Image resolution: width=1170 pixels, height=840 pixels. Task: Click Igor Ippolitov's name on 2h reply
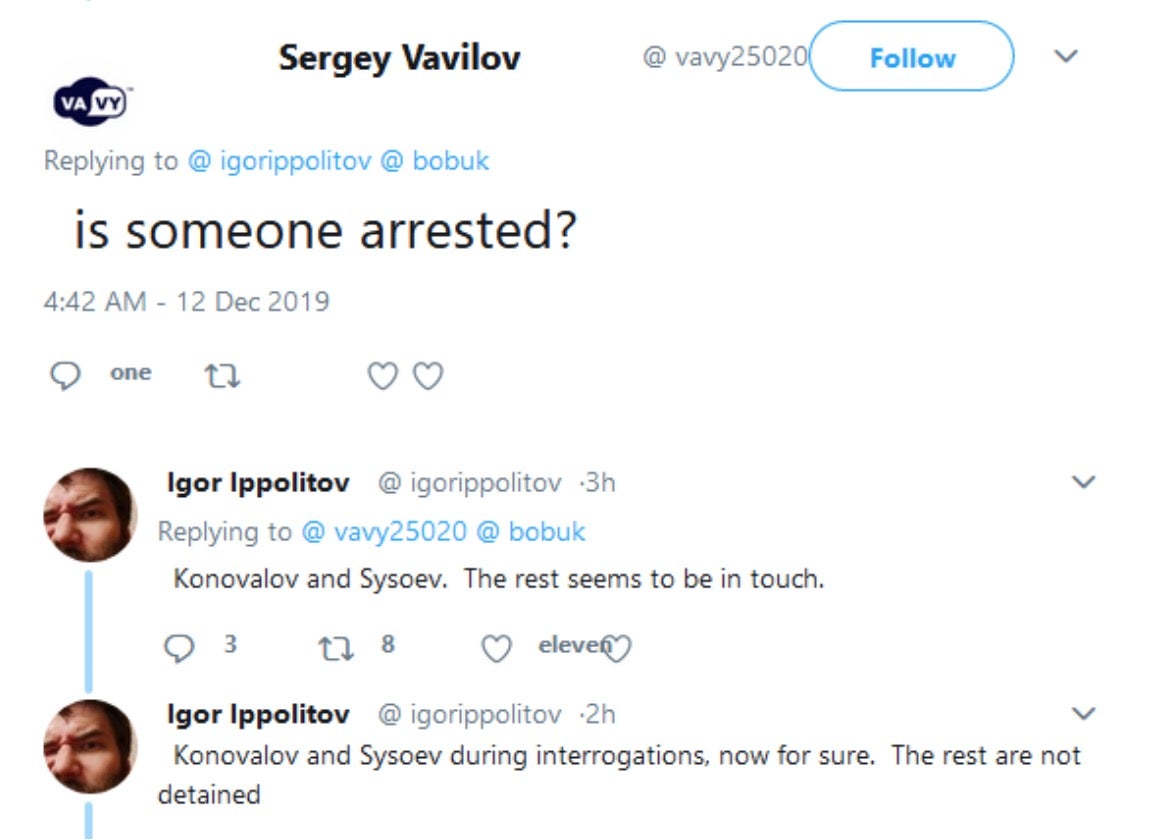[x=258, y=714]
